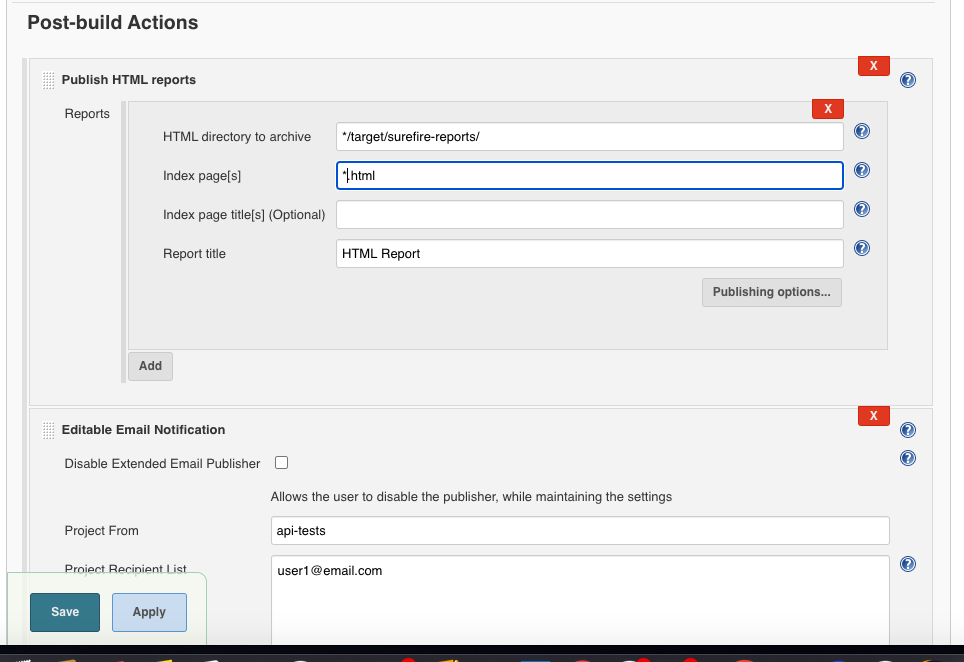This screenshot has width=964, height=662.
Task: Click help icon for HTML directory to archive
Action: coord(861,131)
